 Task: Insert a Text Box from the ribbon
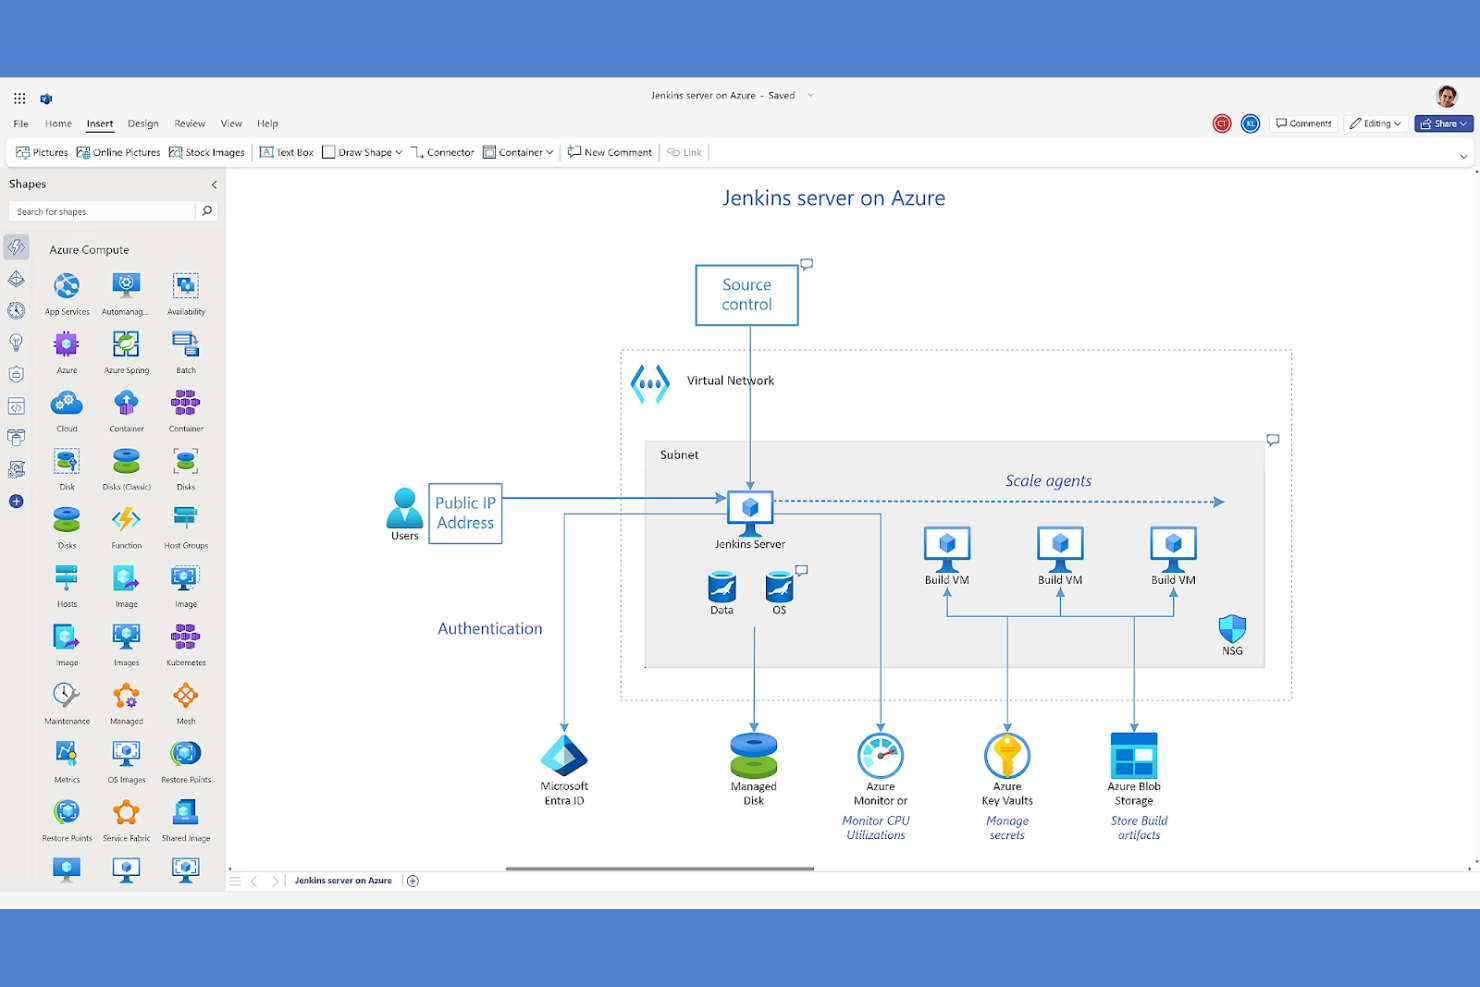coord(285,152)
